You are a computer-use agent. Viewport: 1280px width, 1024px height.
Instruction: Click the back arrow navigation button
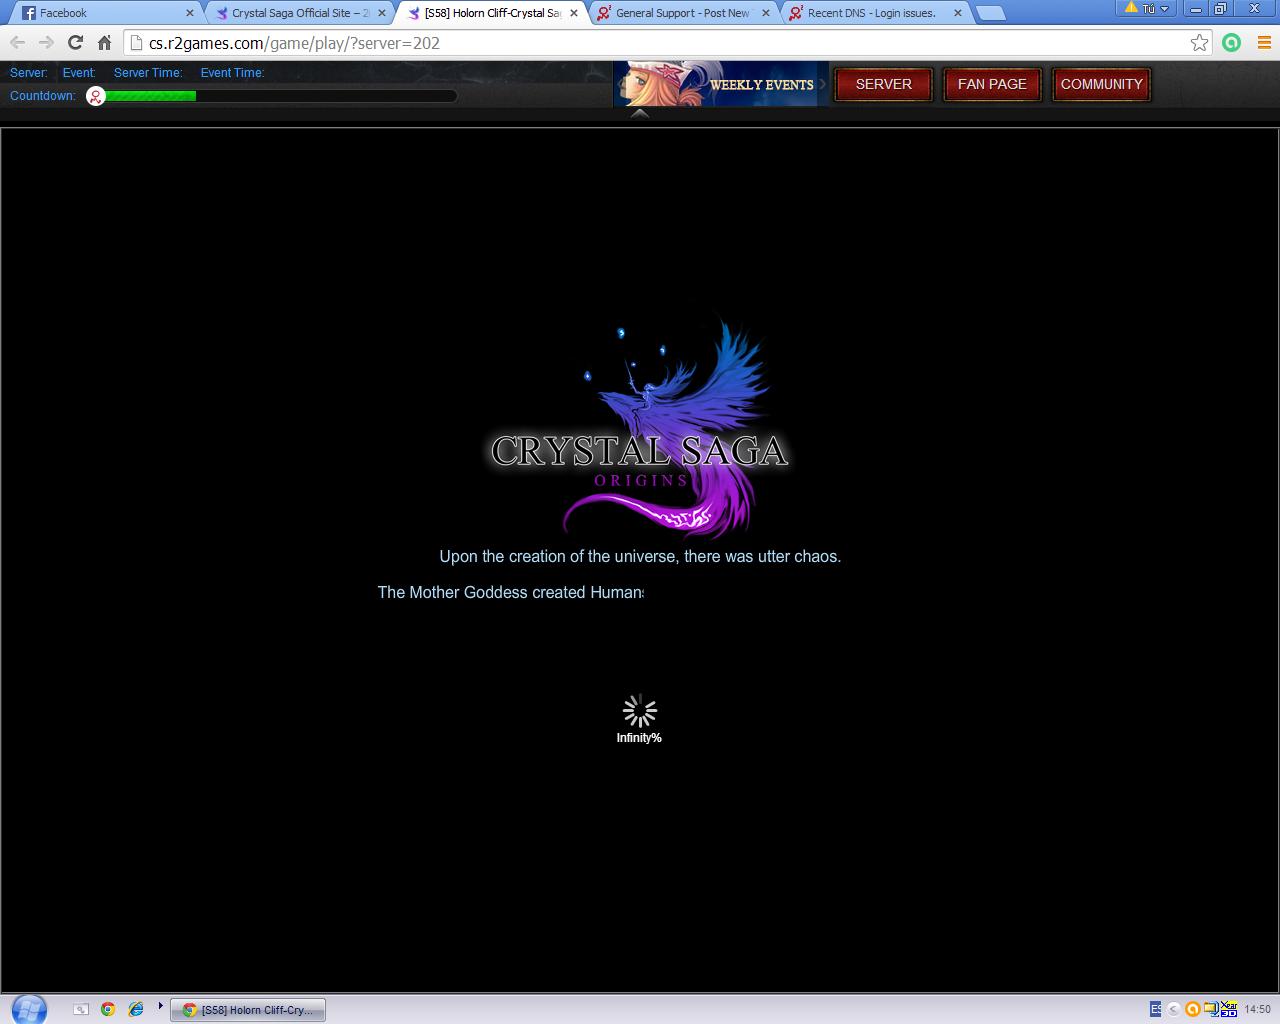point(18,42)
